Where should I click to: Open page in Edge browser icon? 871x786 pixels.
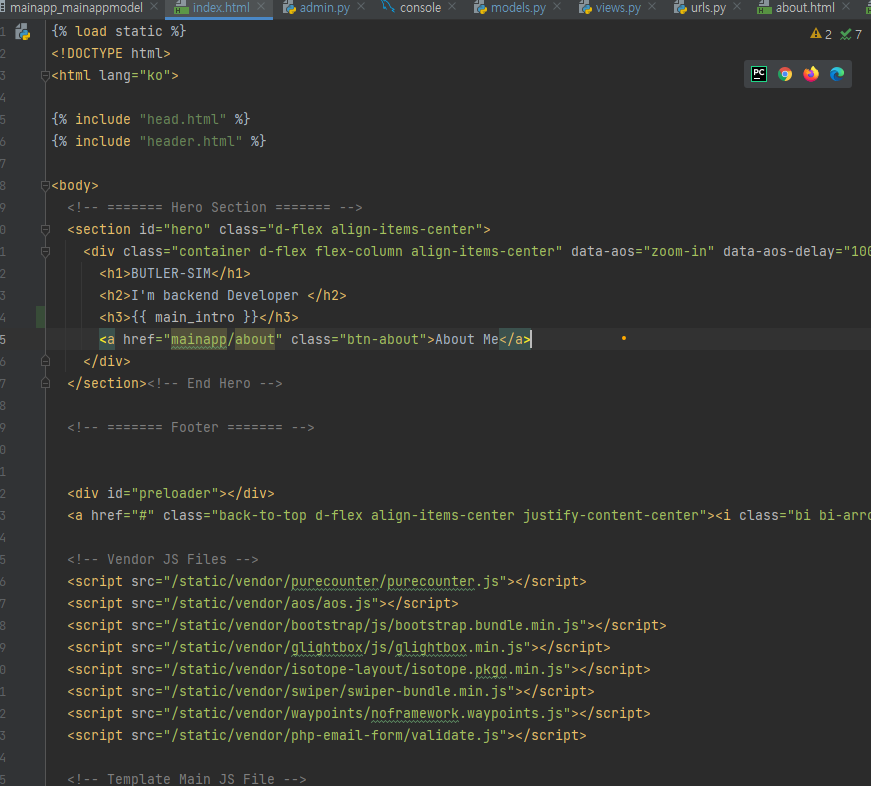[x=837, y=74]
